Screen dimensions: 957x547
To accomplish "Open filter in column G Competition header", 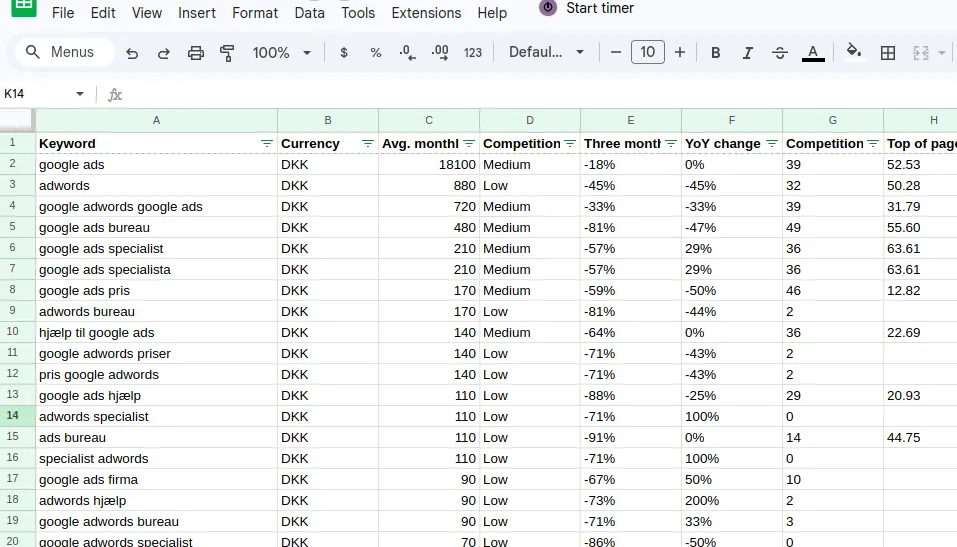I will (x=873, y=143).
